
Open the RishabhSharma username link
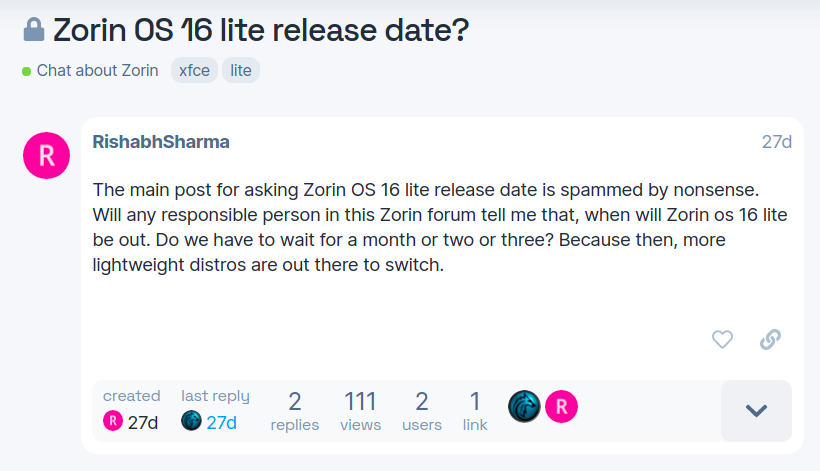pyautogui.click(x=161, y=142)
